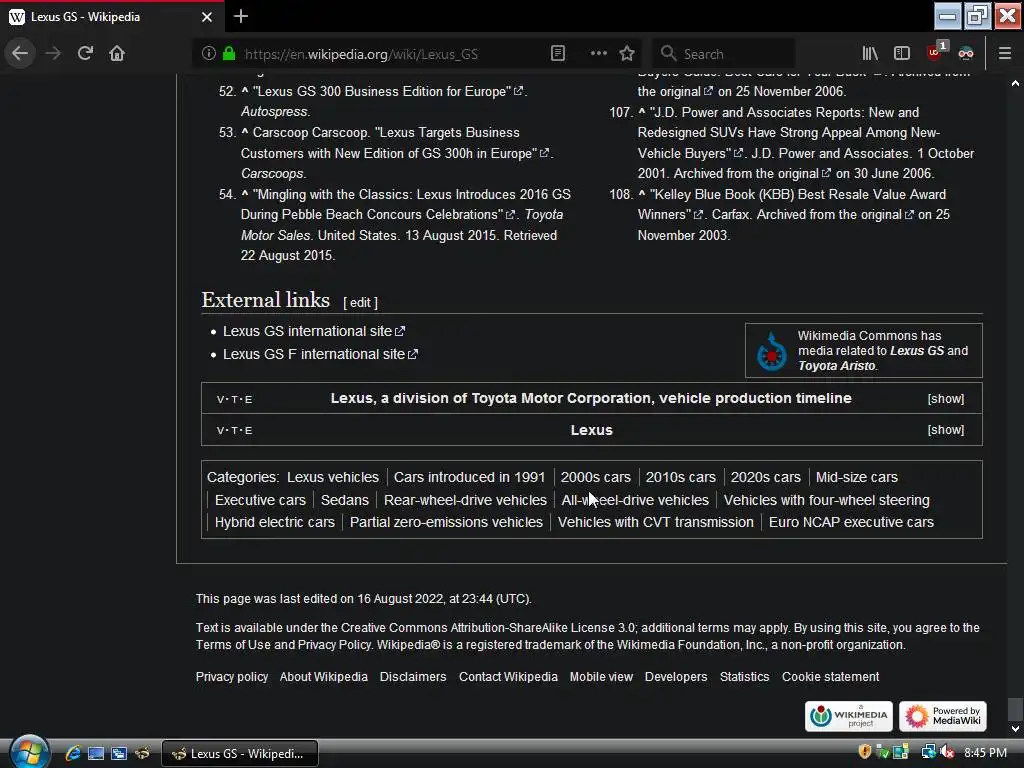Click the security shield tray icon
This screenshot has width=1024, height=768.
[865, 752]
